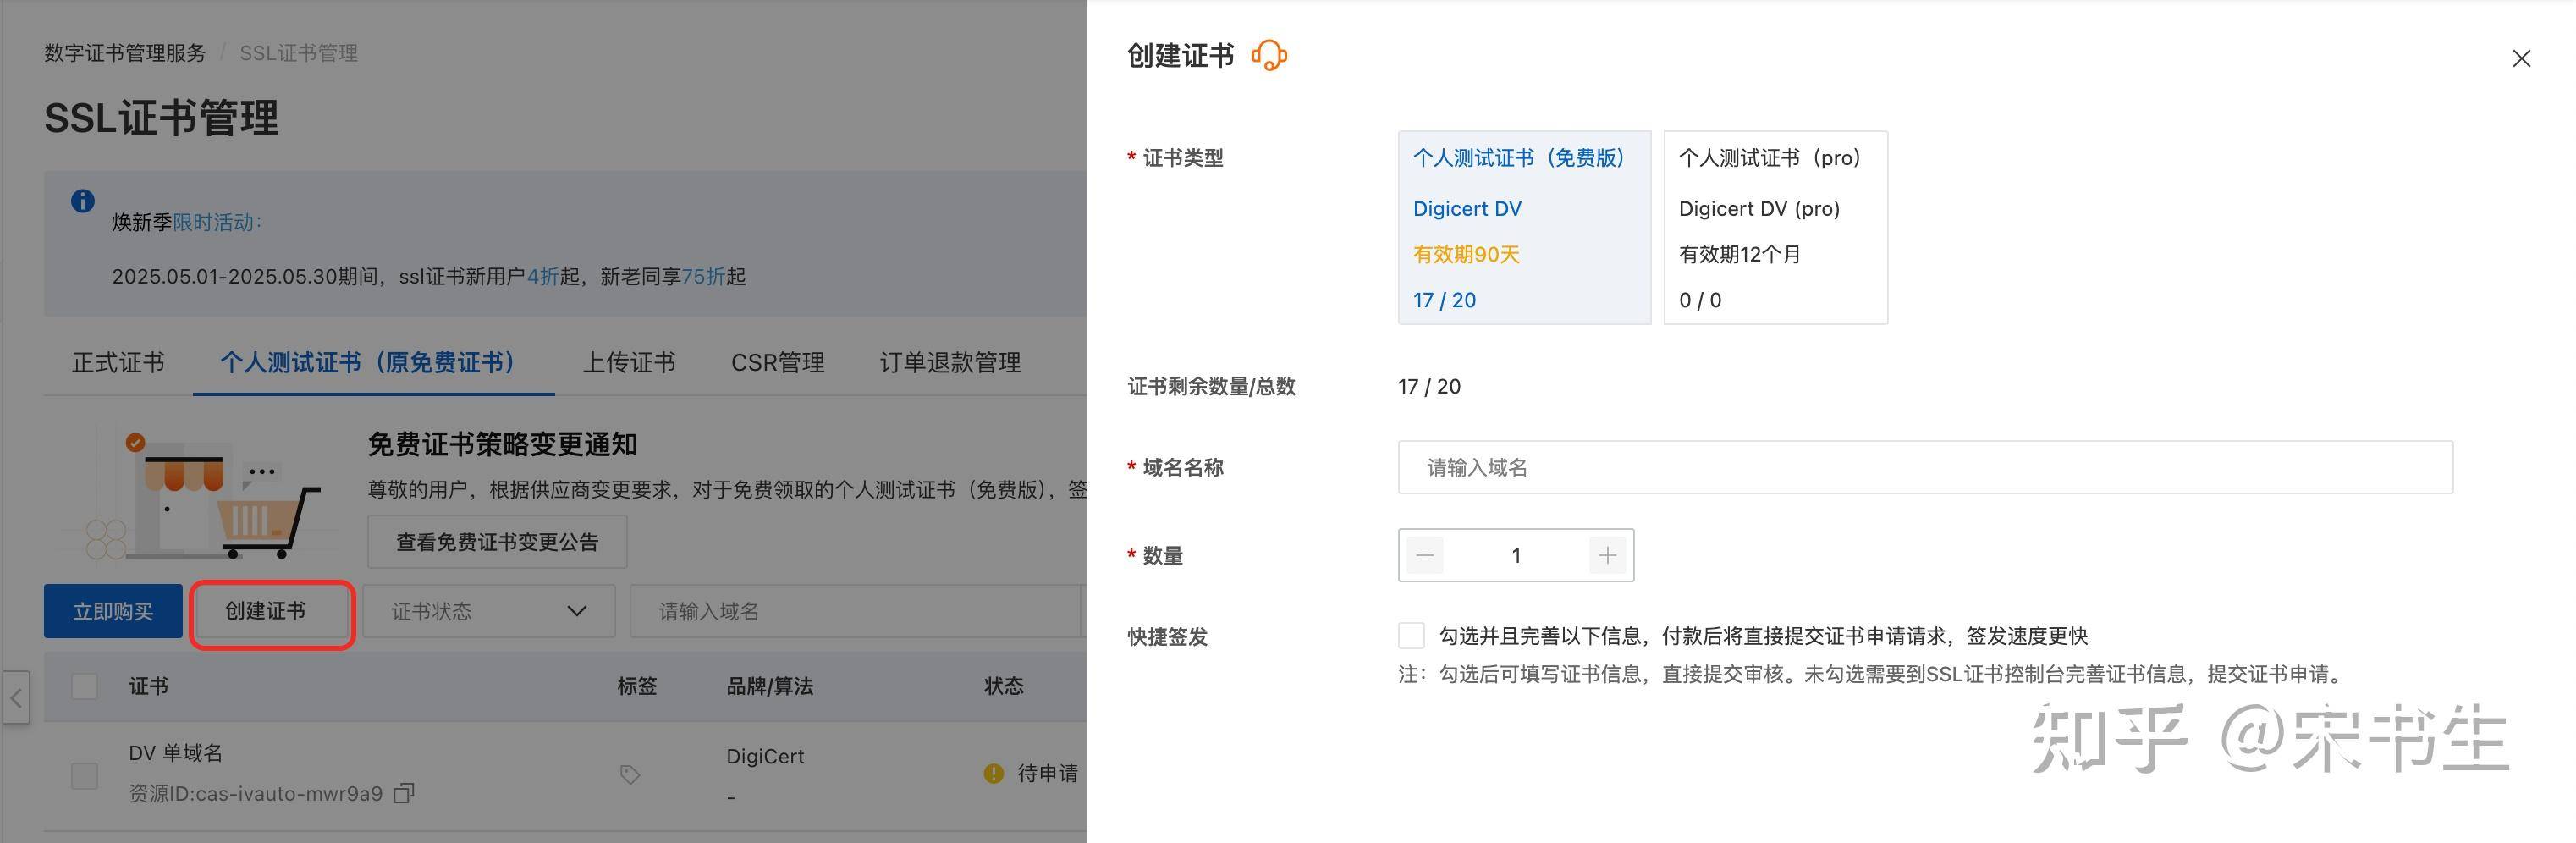Click the 立即购买 button
The height and width of the screenshot is (843, 2576).
coord(113,611)
